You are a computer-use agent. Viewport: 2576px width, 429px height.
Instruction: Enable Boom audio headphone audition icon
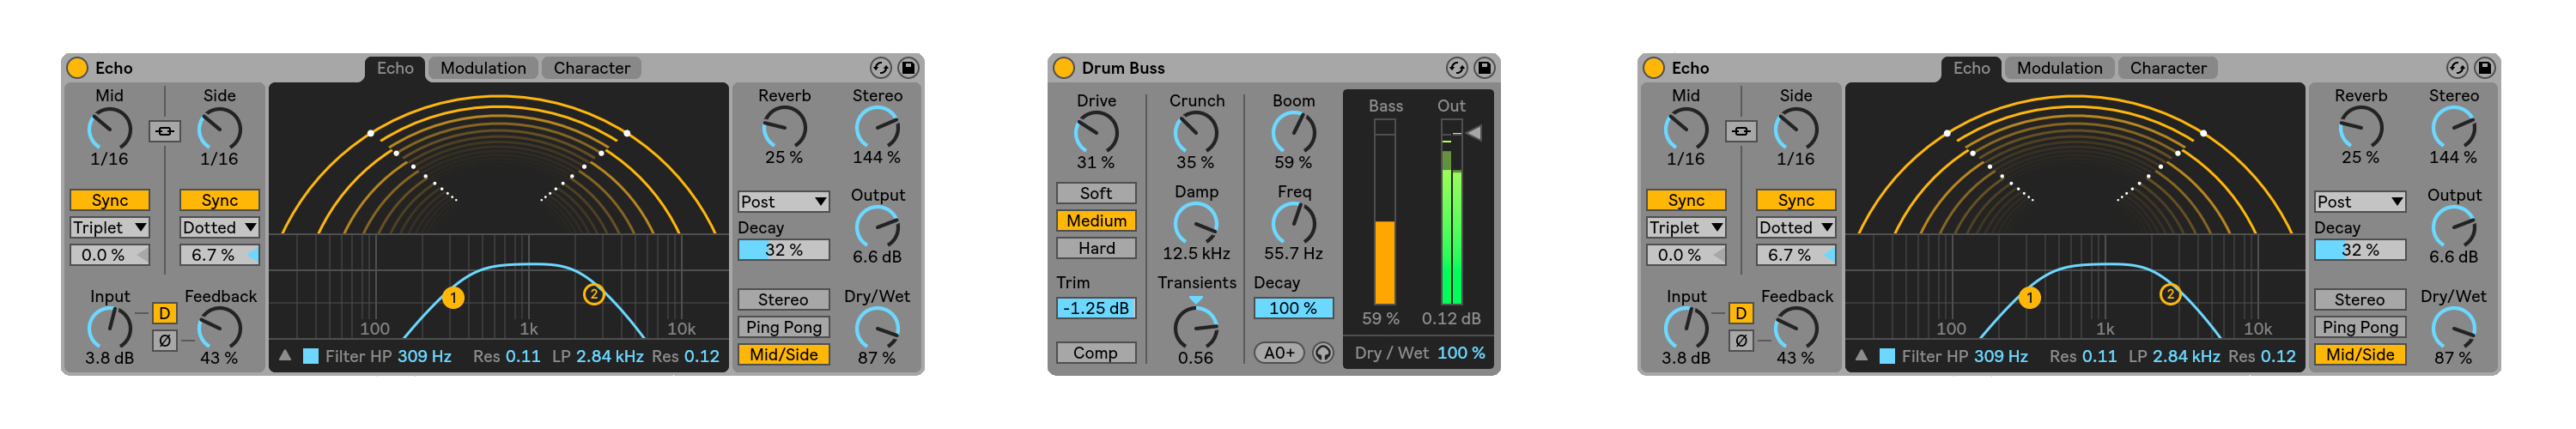tap(1323, 353)
